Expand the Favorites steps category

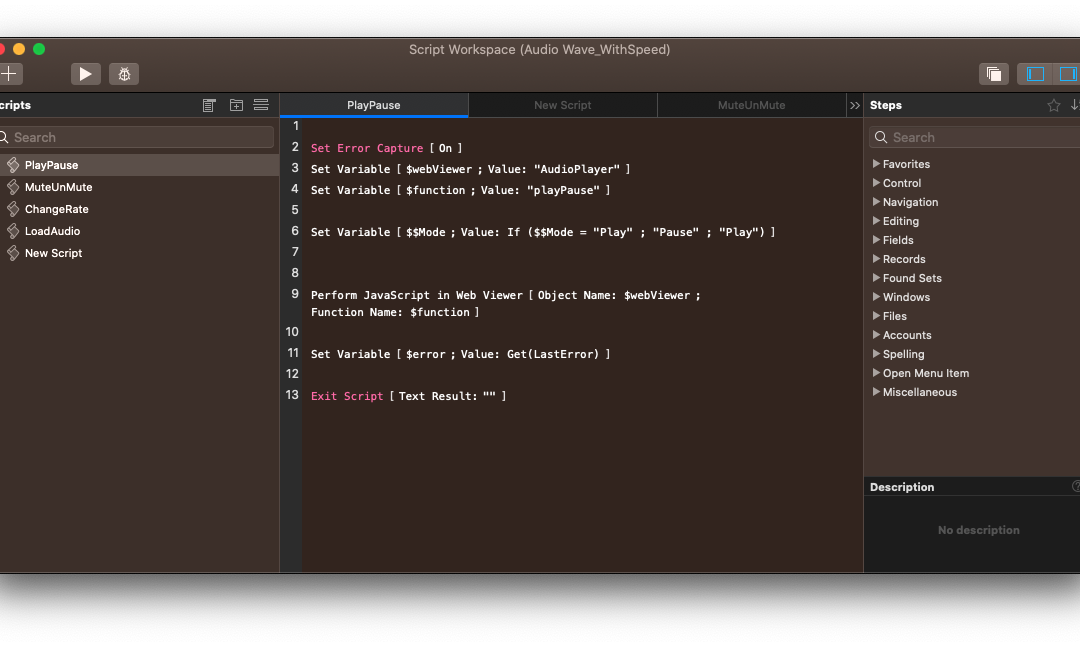point(876,164)
